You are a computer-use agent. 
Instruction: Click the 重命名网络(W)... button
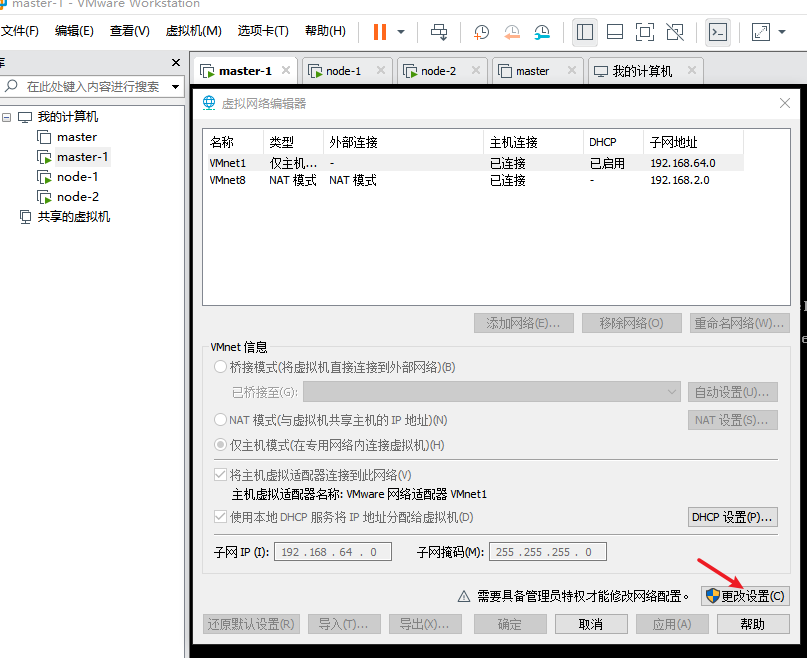tap(740, 323)
